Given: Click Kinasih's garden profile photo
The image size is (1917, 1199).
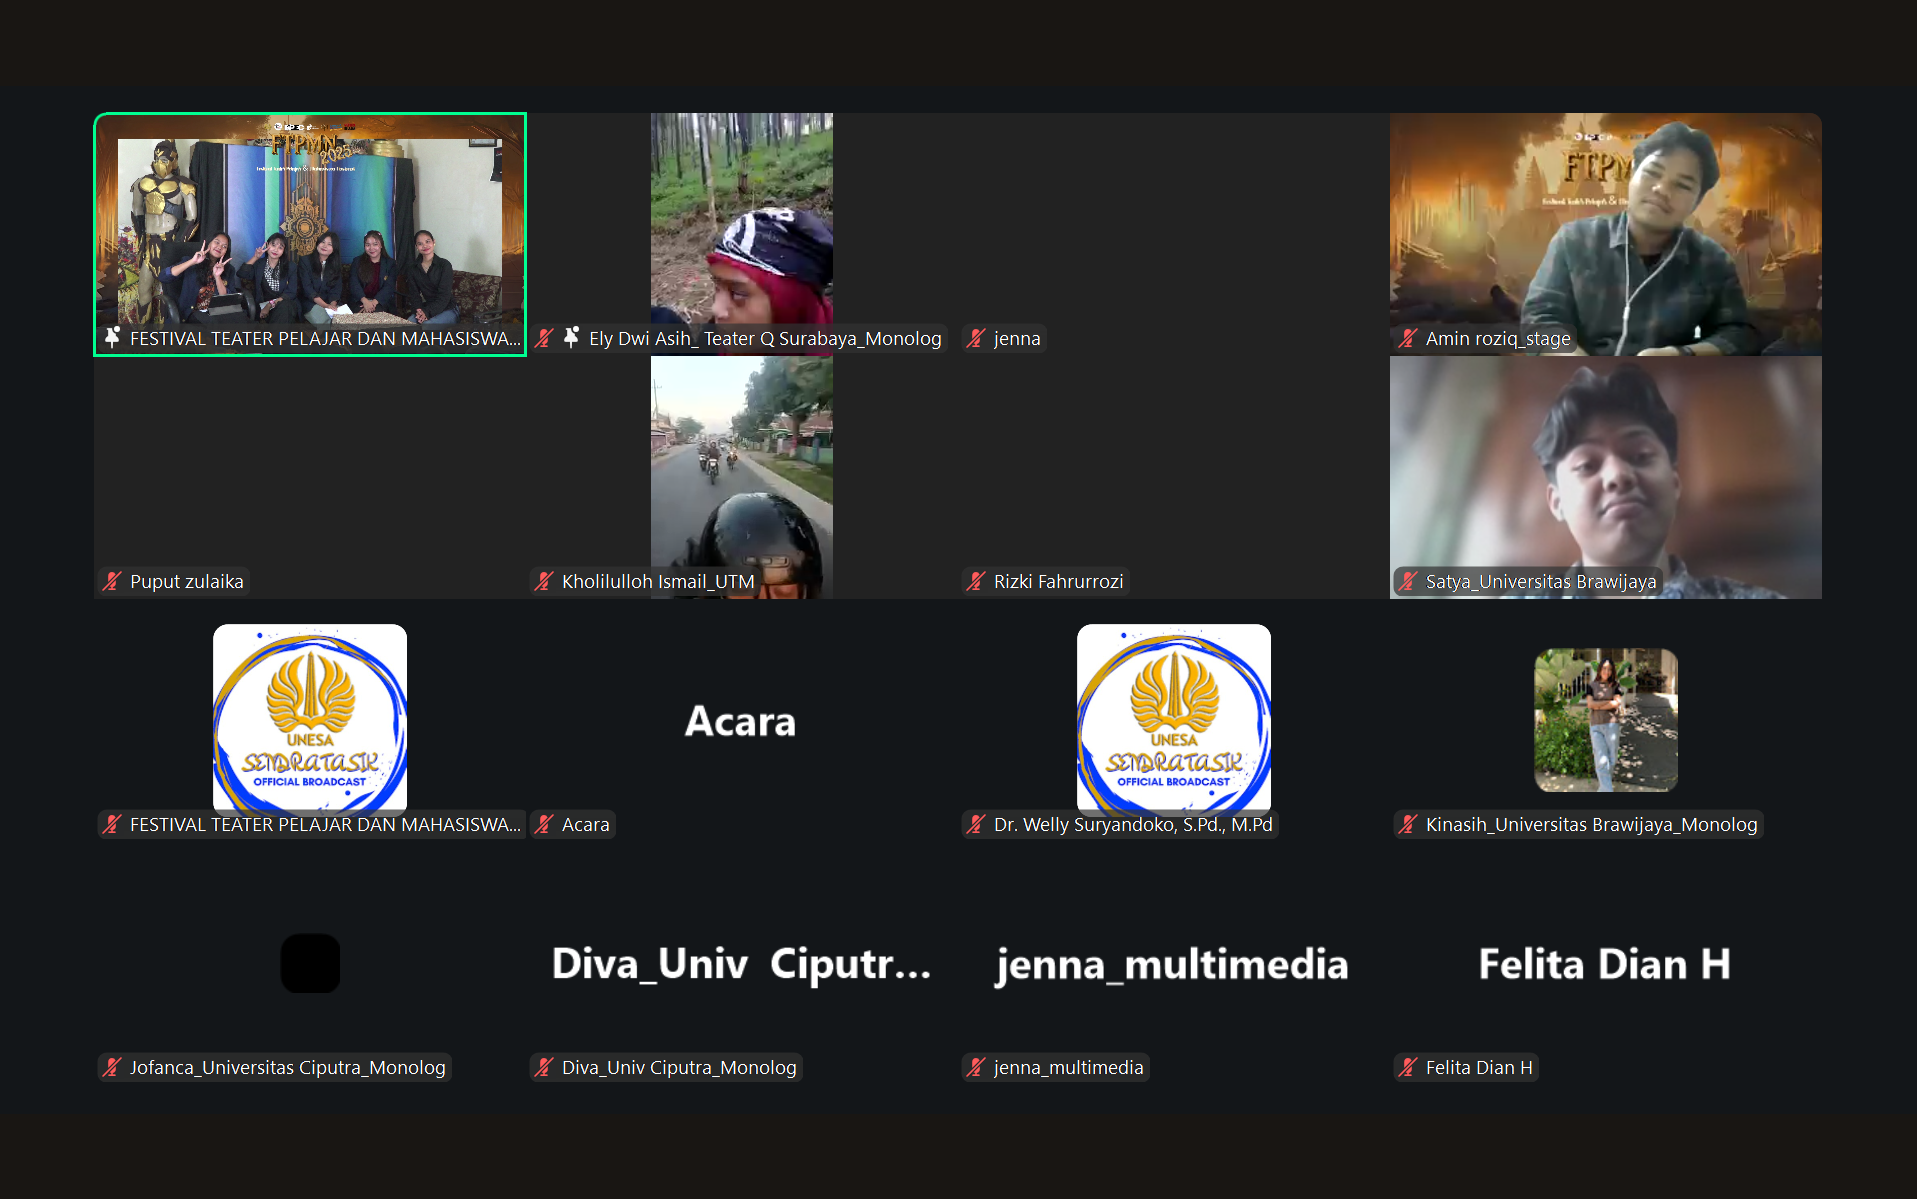Looking at the screenshot, I should [1605, 719].
